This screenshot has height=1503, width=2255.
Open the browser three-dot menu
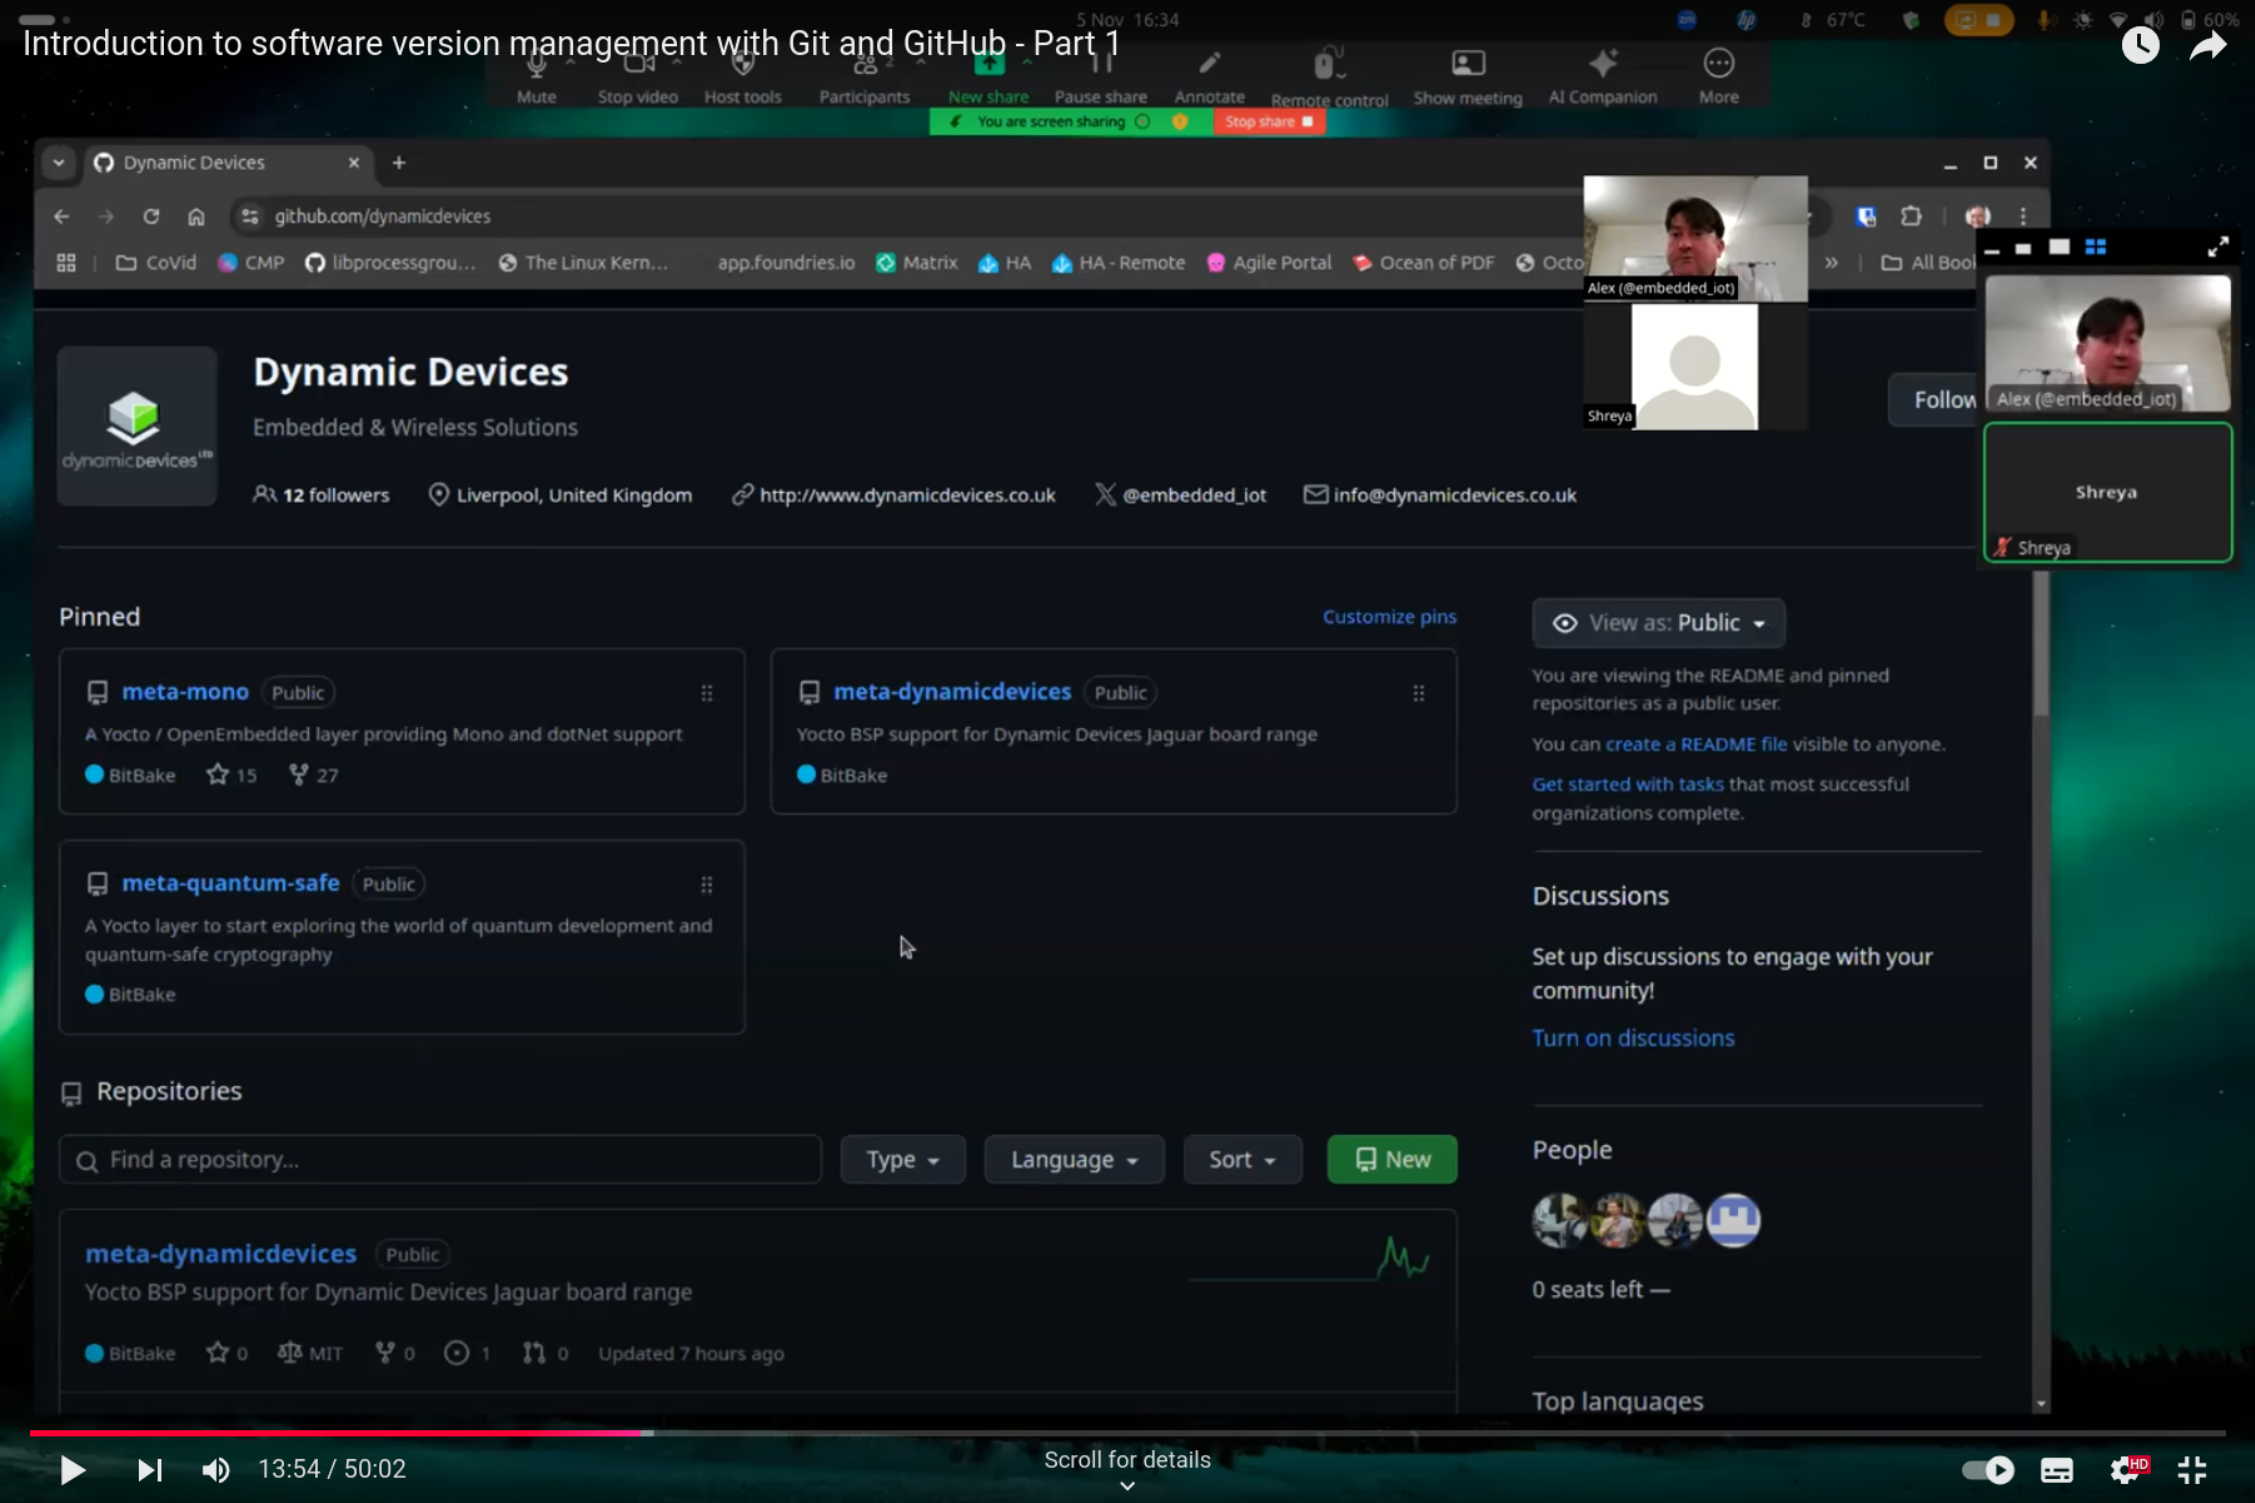pos(2023,216)
